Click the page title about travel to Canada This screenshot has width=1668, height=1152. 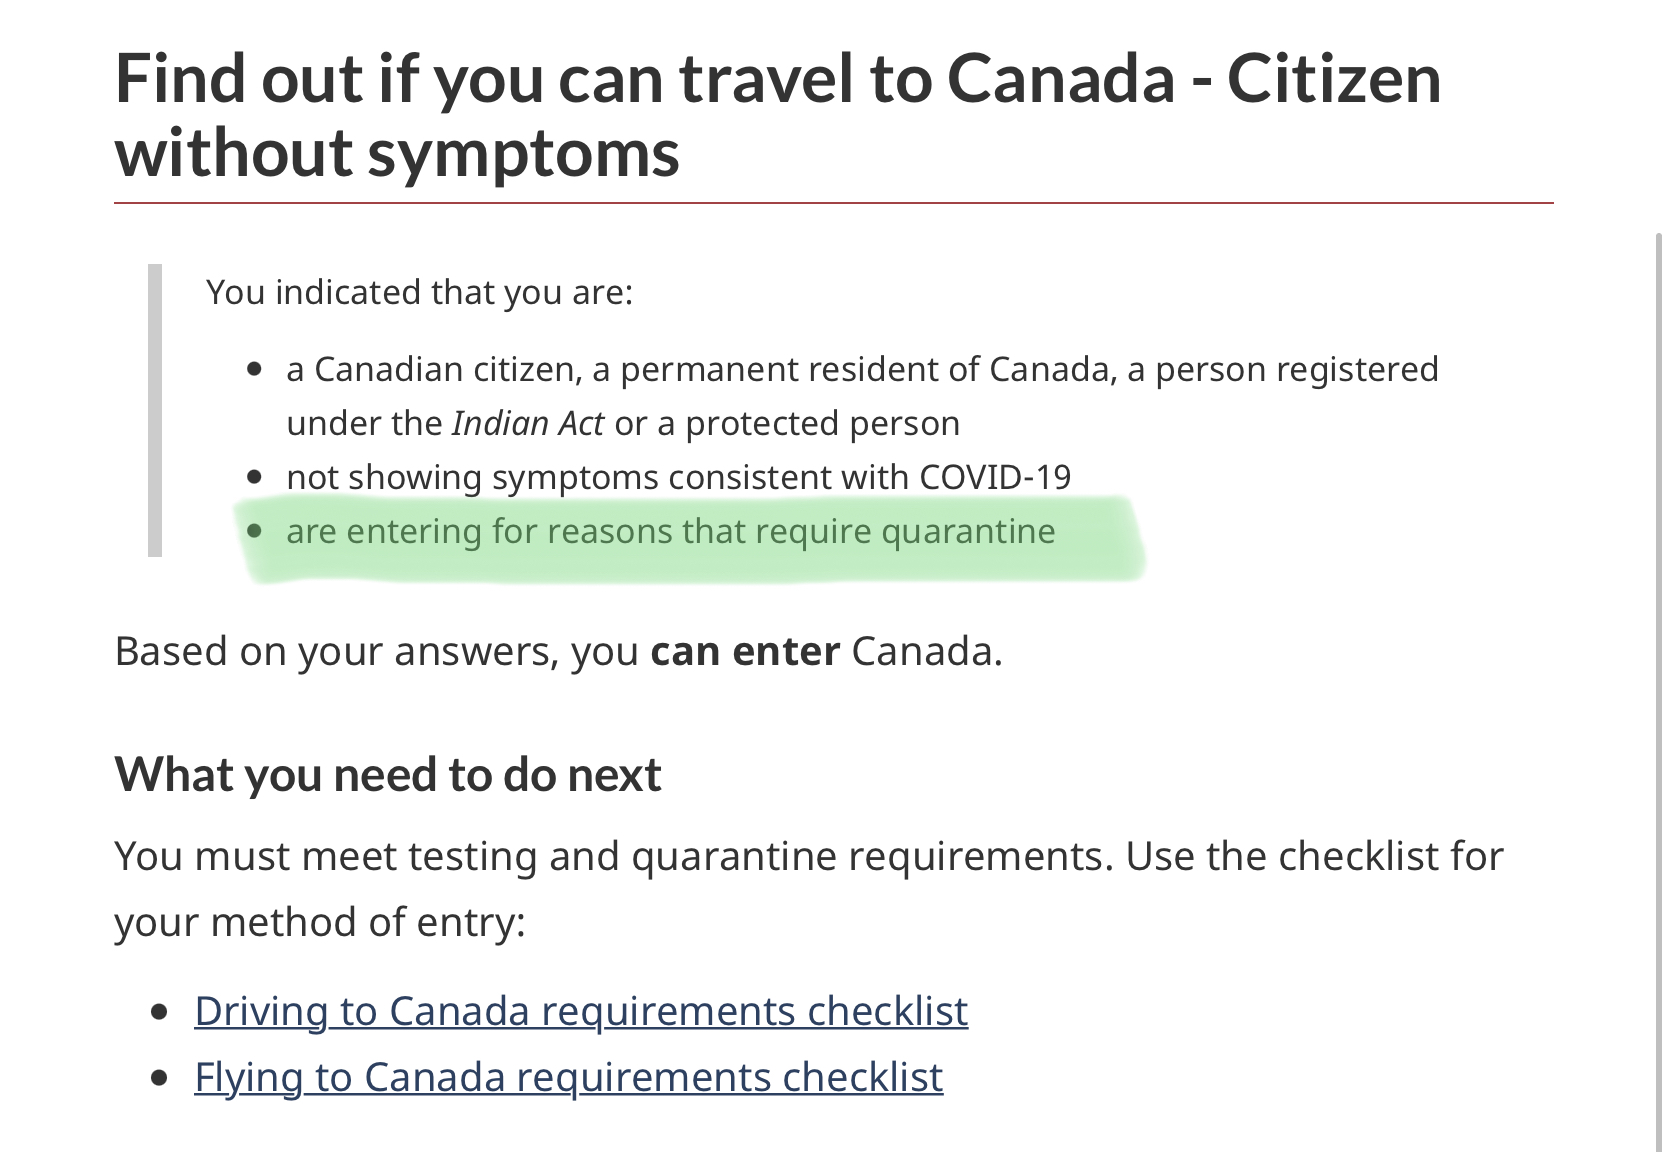pyautogui.click(x=778, y=115)
